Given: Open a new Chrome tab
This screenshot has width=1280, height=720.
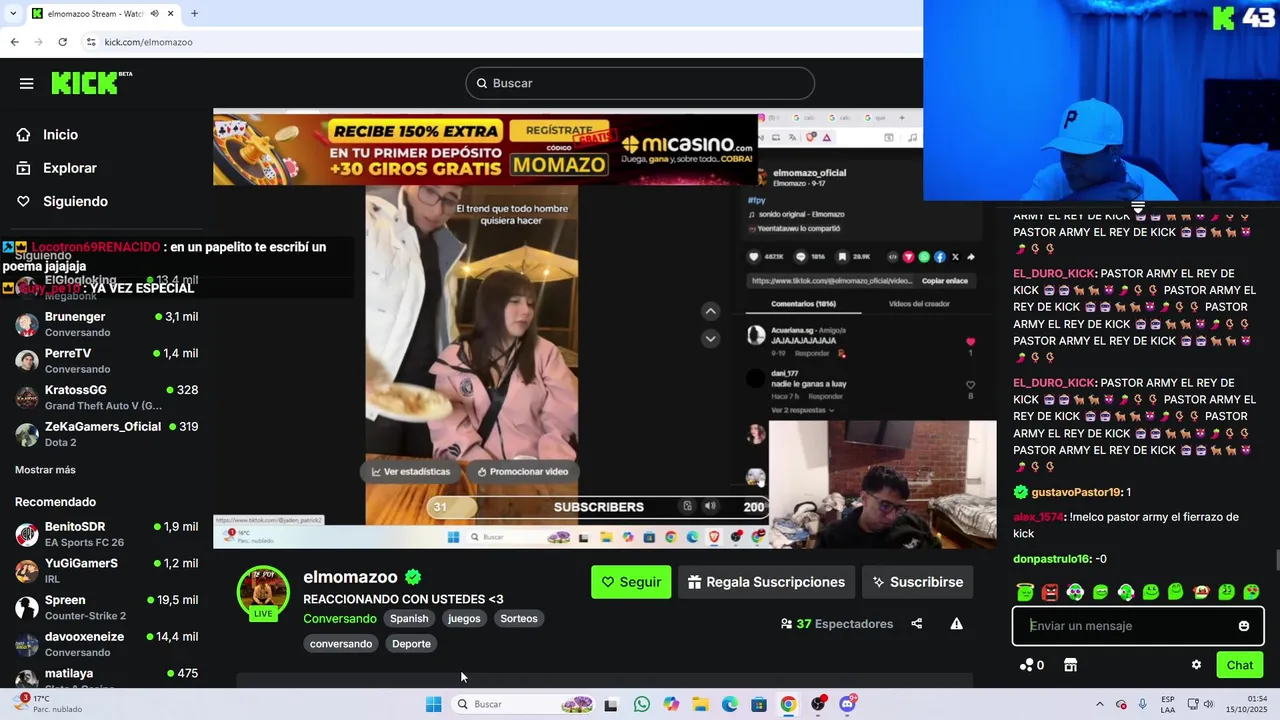Looking at the screenshot, I should (194, 13).
